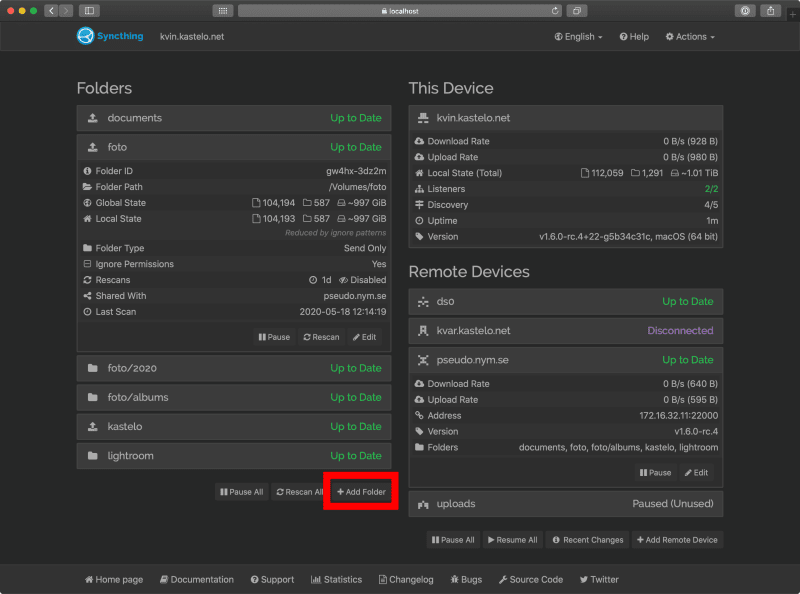Pause the pseudo.nym.se device

[x=655, y=473]
